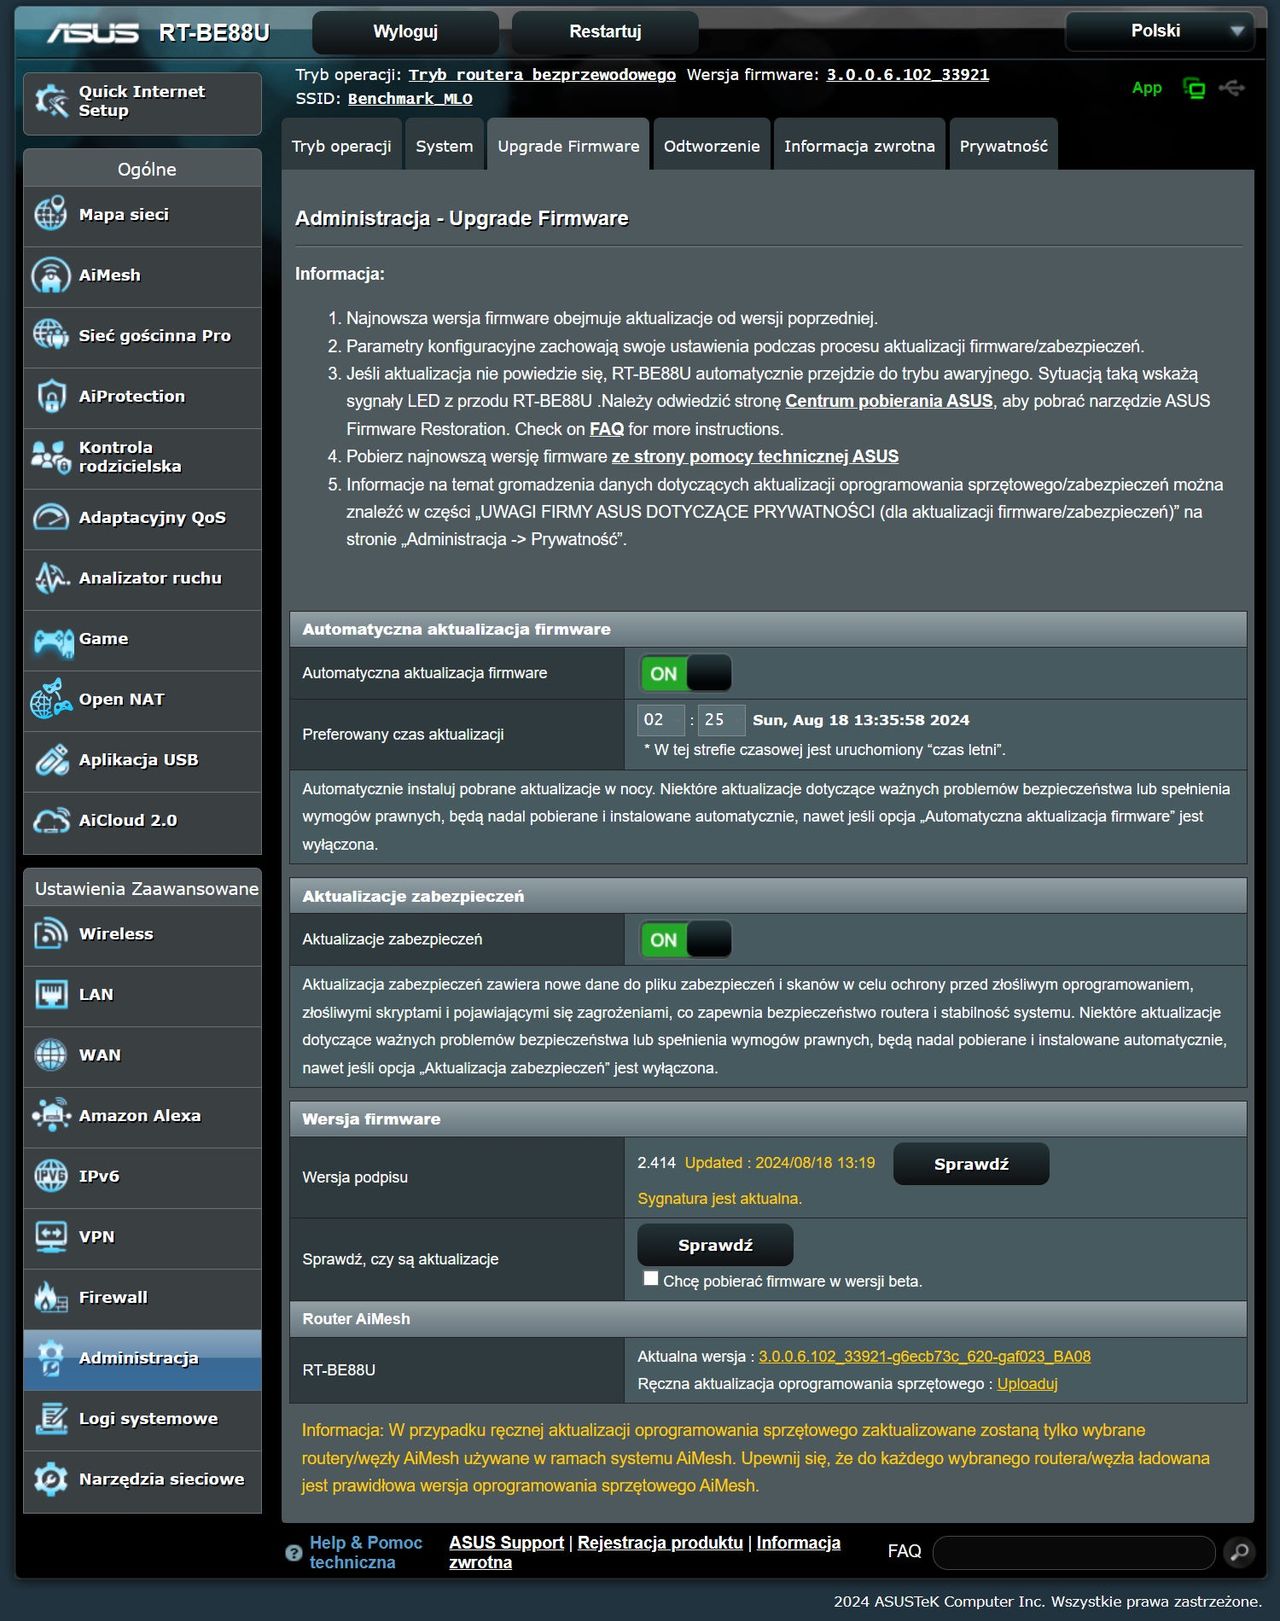The image size is (1280, 1621).
Task: Switch to System tab
Action: (444, 146)
